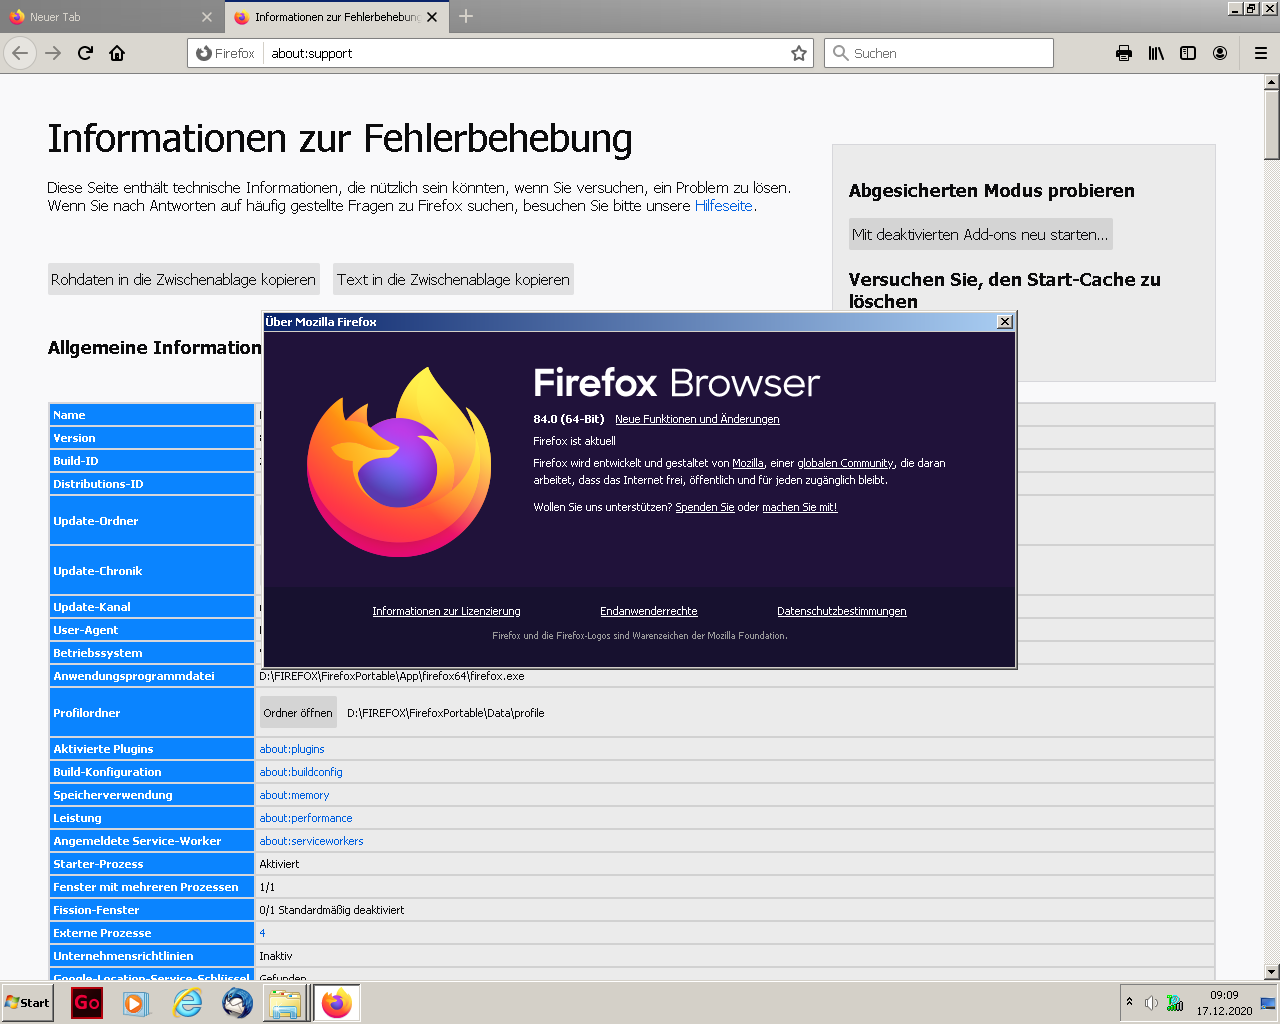Viewport: 1280px width, 1024px height.
Task: Open the hamburger application menu
Action: 1261,53
